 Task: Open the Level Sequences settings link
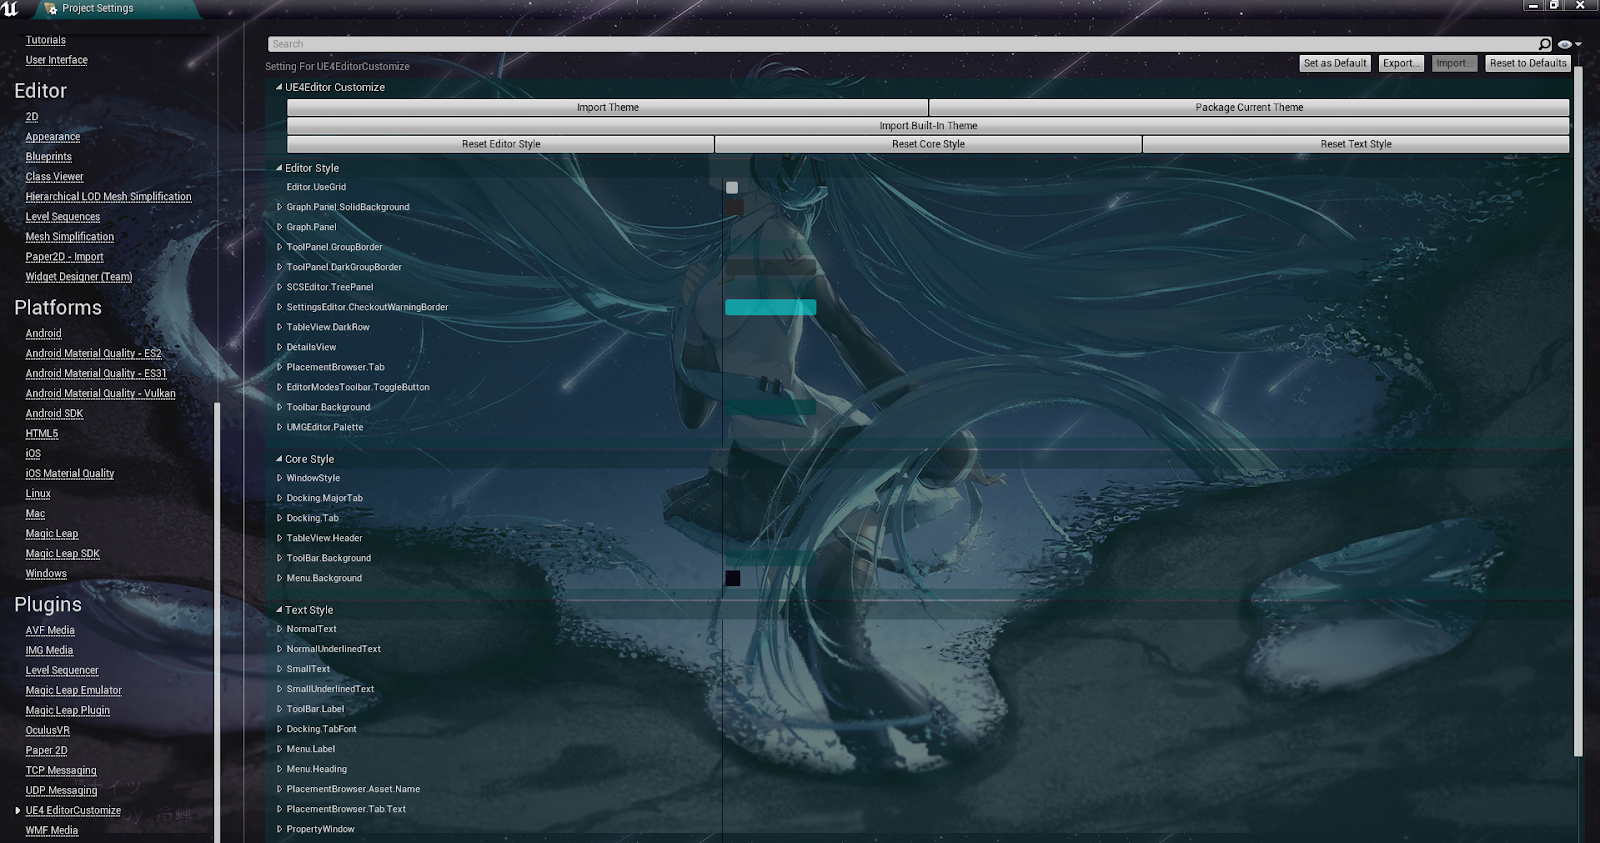pyautogui.click(x=63, y=217)
